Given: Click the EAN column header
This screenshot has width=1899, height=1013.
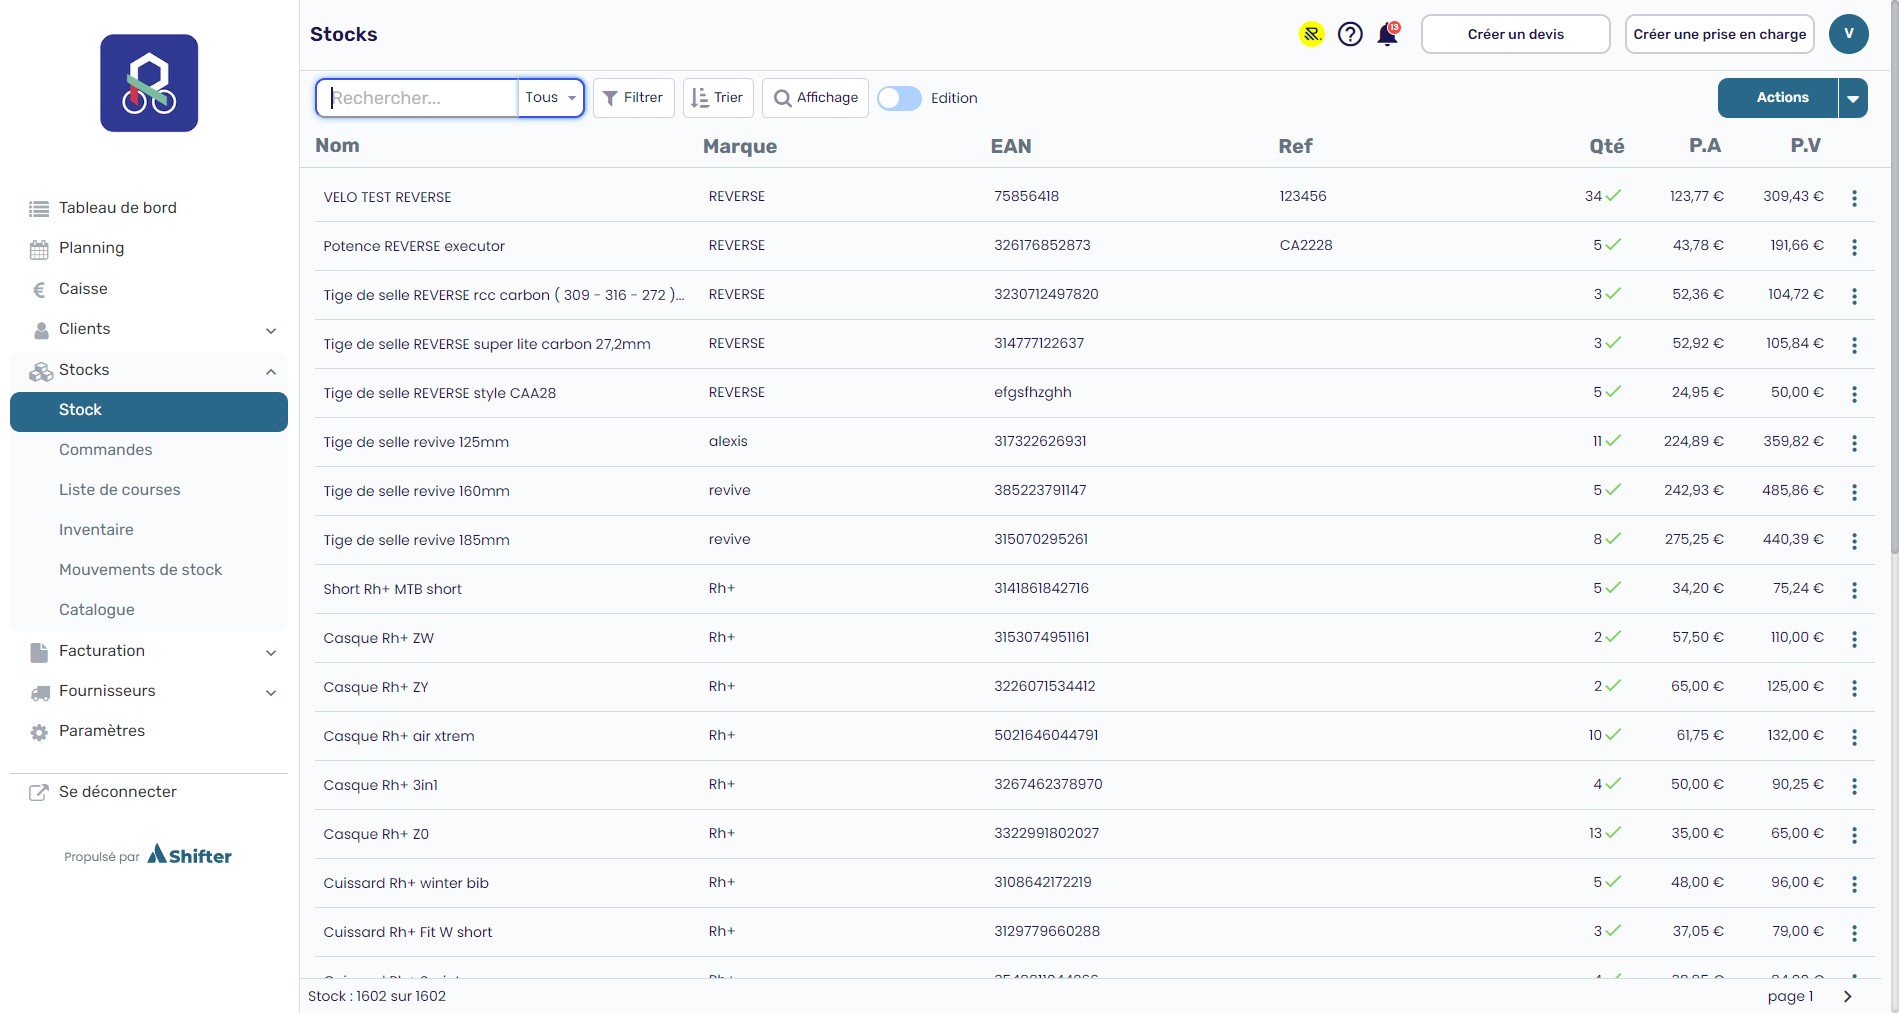Looking at the screenshot, I should pos(1011,146).
